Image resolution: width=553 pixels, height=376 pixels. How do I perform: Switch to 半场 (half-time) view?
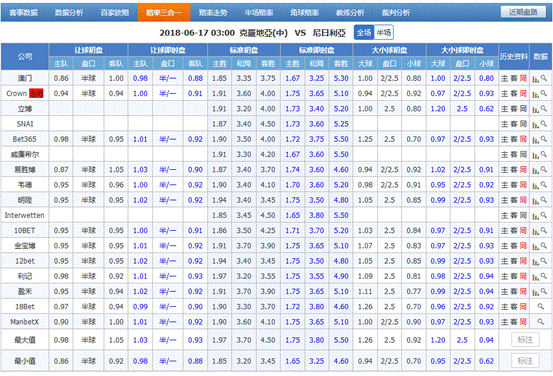tap(384, 33)
